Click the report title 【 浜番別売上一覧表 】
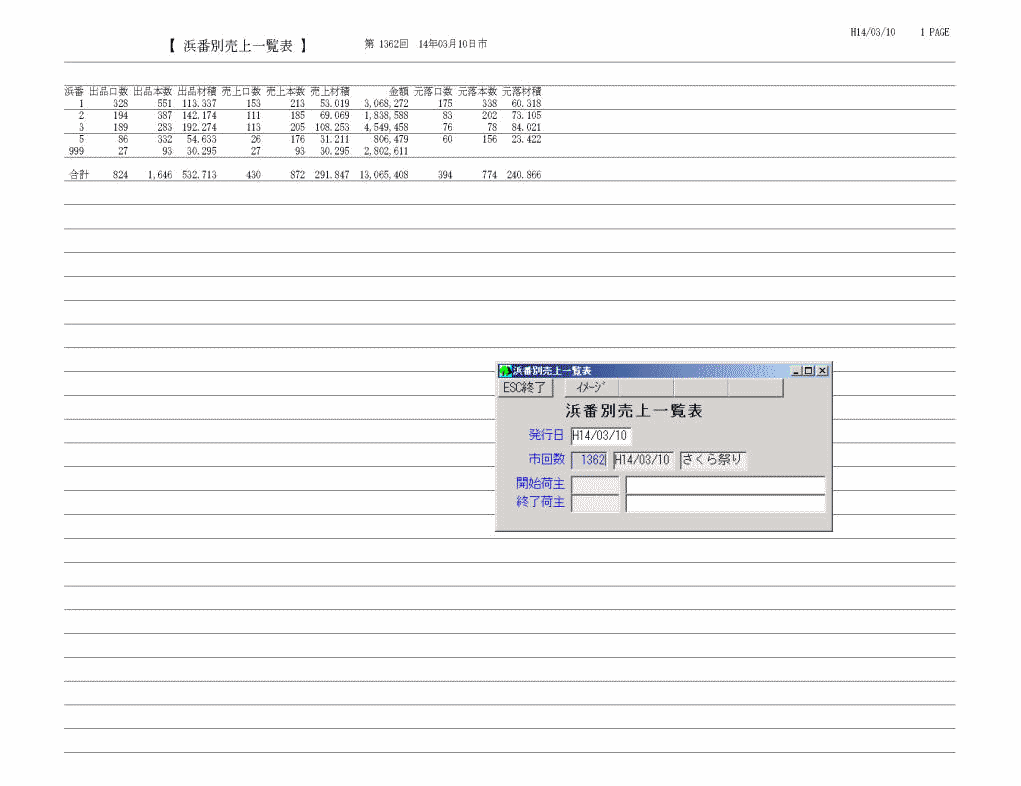 [238, 46]
